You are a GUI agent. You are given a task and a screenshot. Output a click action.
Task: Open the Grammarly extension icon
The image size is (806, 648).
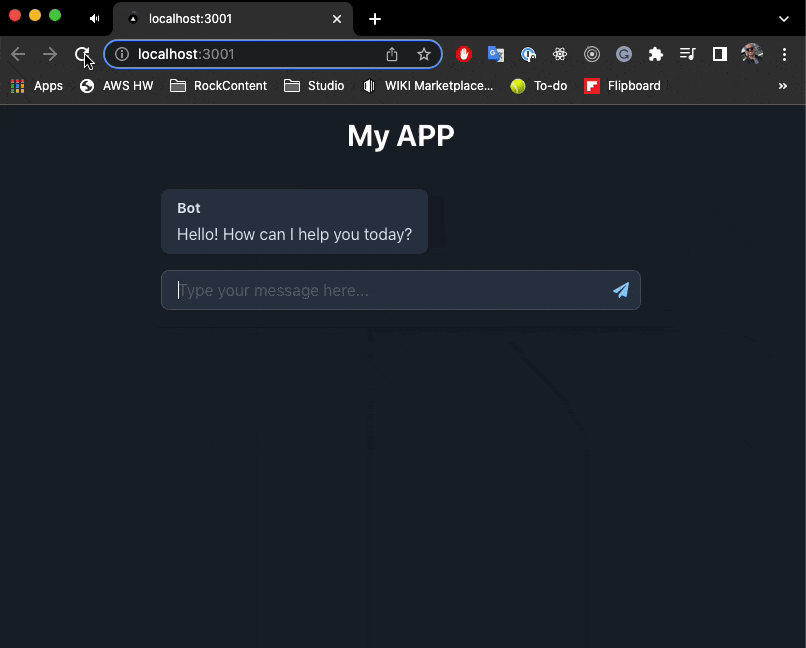[x=624, y=54]
